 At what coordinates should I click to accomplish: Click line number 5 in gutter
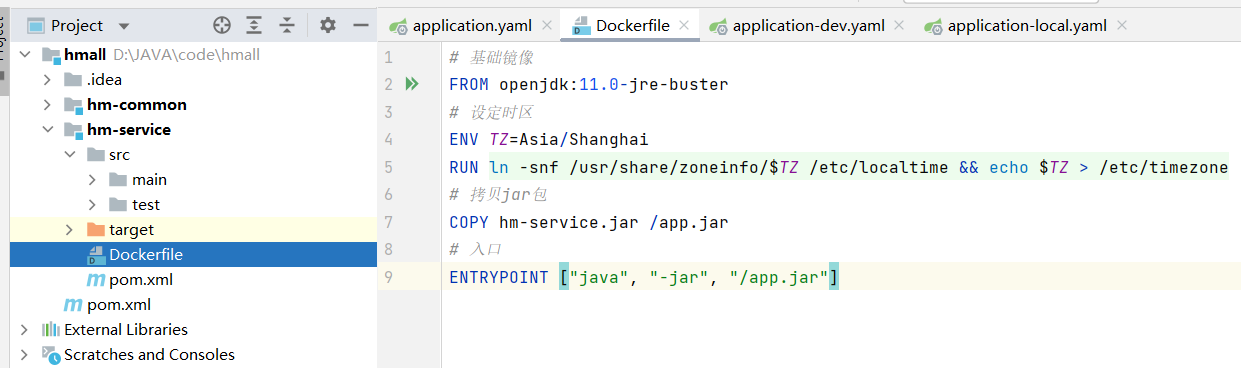[x=388, y=167]
